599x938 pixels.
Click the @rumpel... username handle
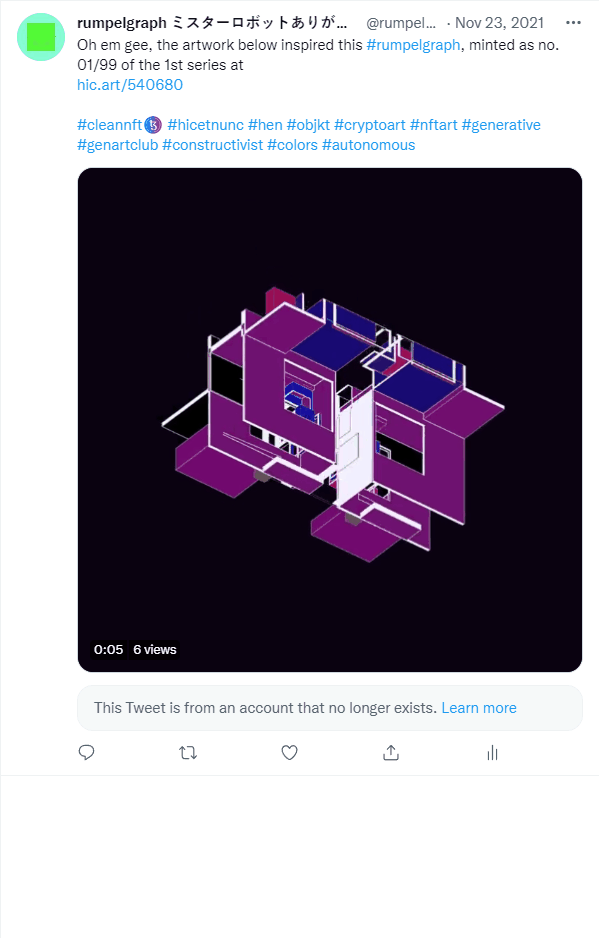tap(401, 23)
